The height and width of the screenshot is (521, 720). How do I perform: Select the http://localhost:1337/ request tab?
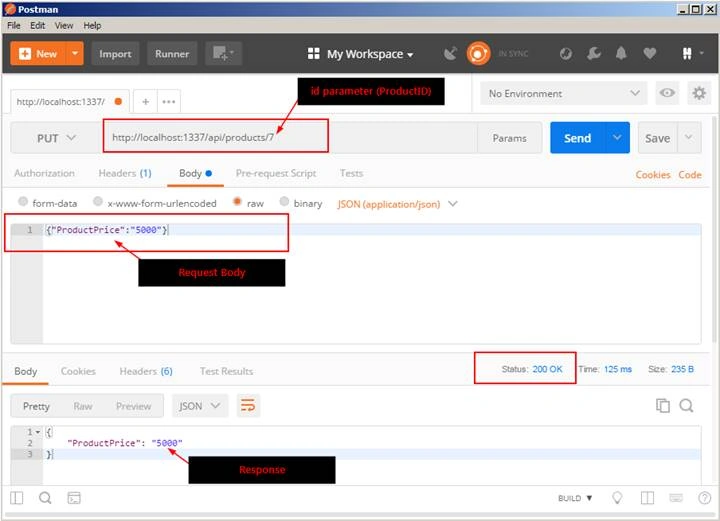[x=70, y=101]
